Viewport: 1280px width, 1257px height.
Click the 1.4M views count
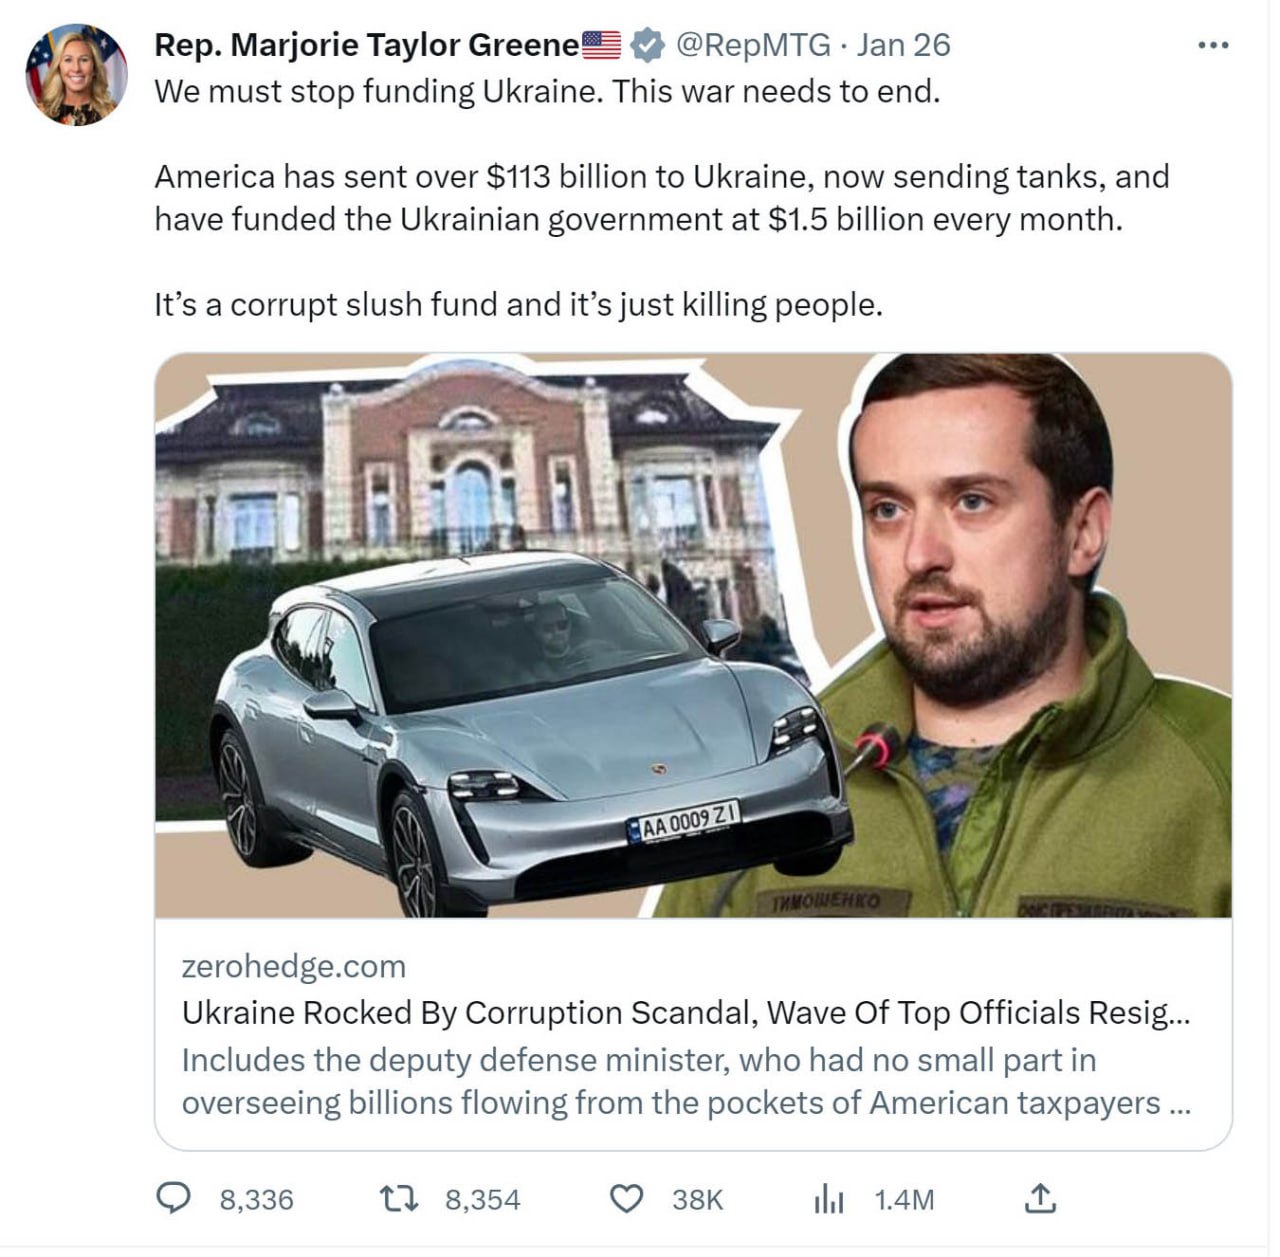pyautogui.click(x=904, y=1199)
